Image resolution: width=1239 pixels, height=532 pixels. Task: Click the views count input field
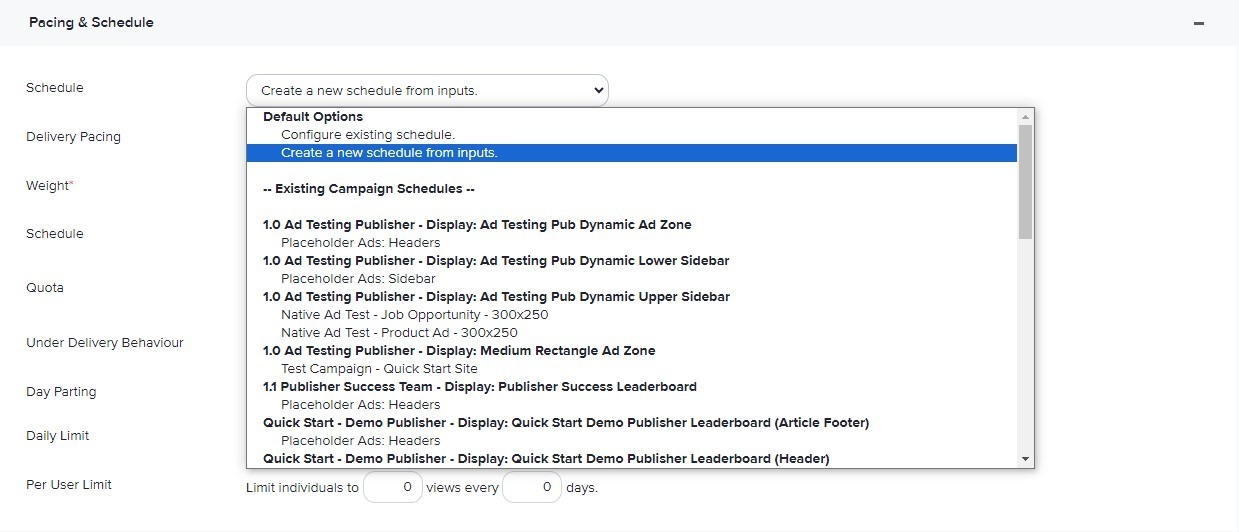pos(392,488)
